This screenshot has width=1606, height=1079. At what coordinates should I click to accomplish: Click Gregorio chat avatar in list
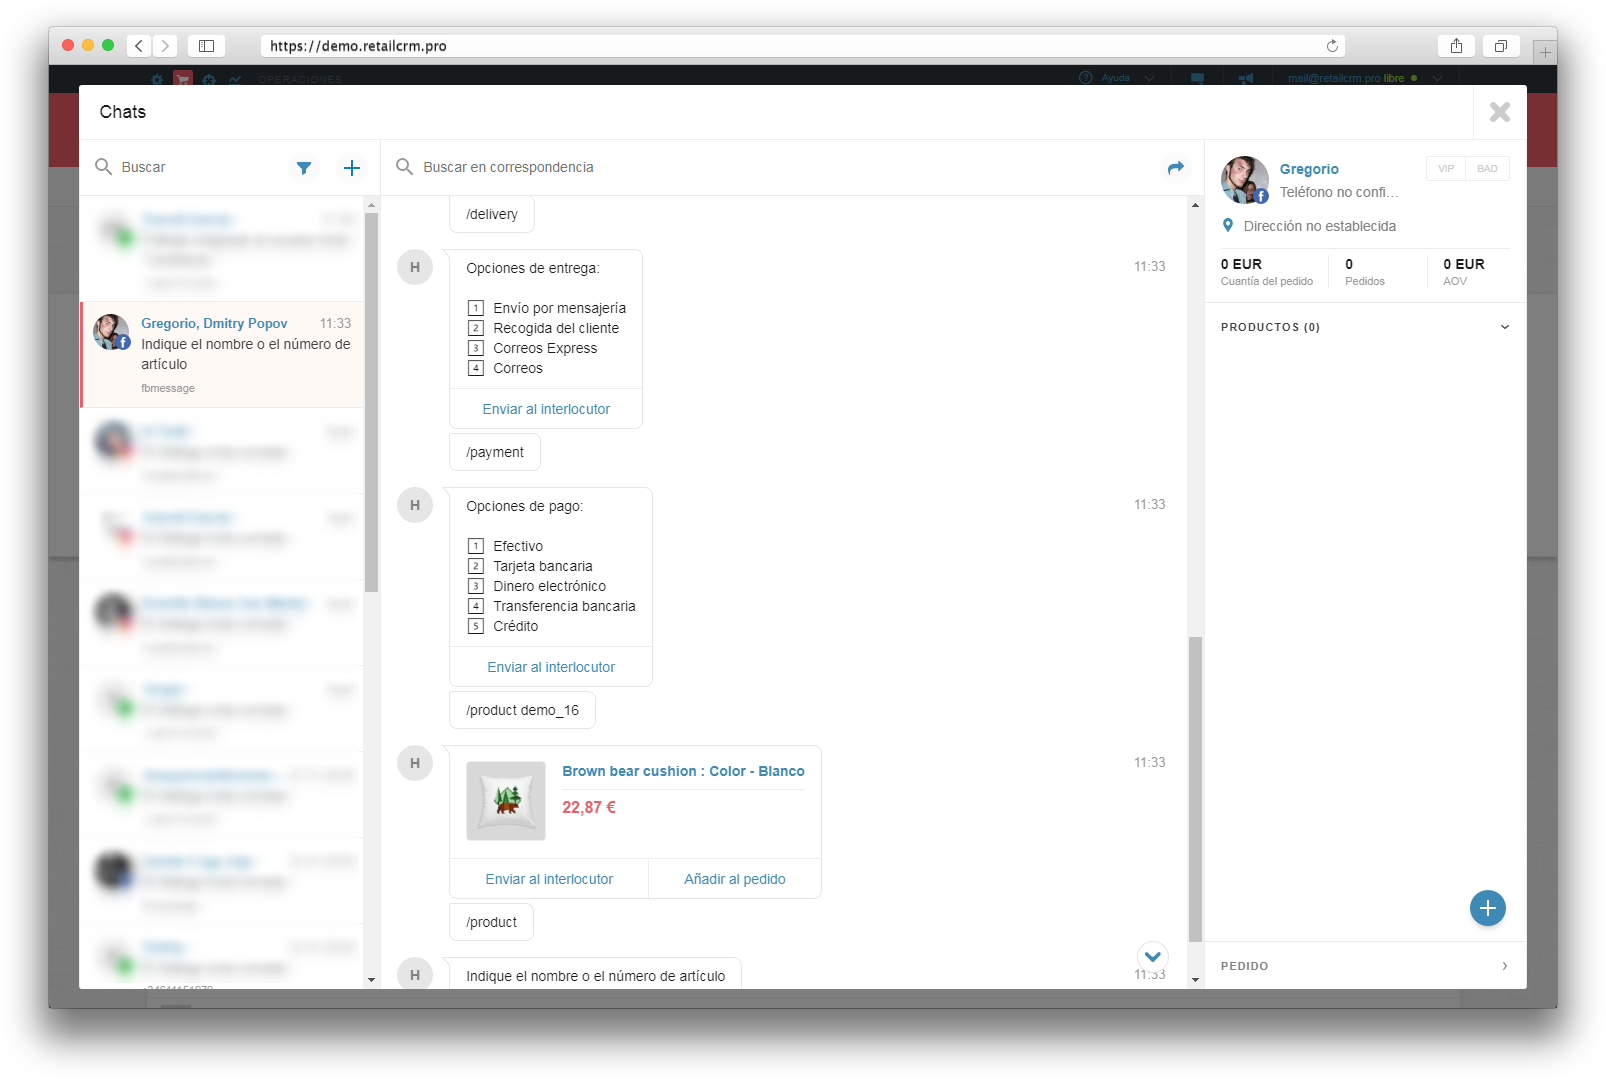(111, 332)
